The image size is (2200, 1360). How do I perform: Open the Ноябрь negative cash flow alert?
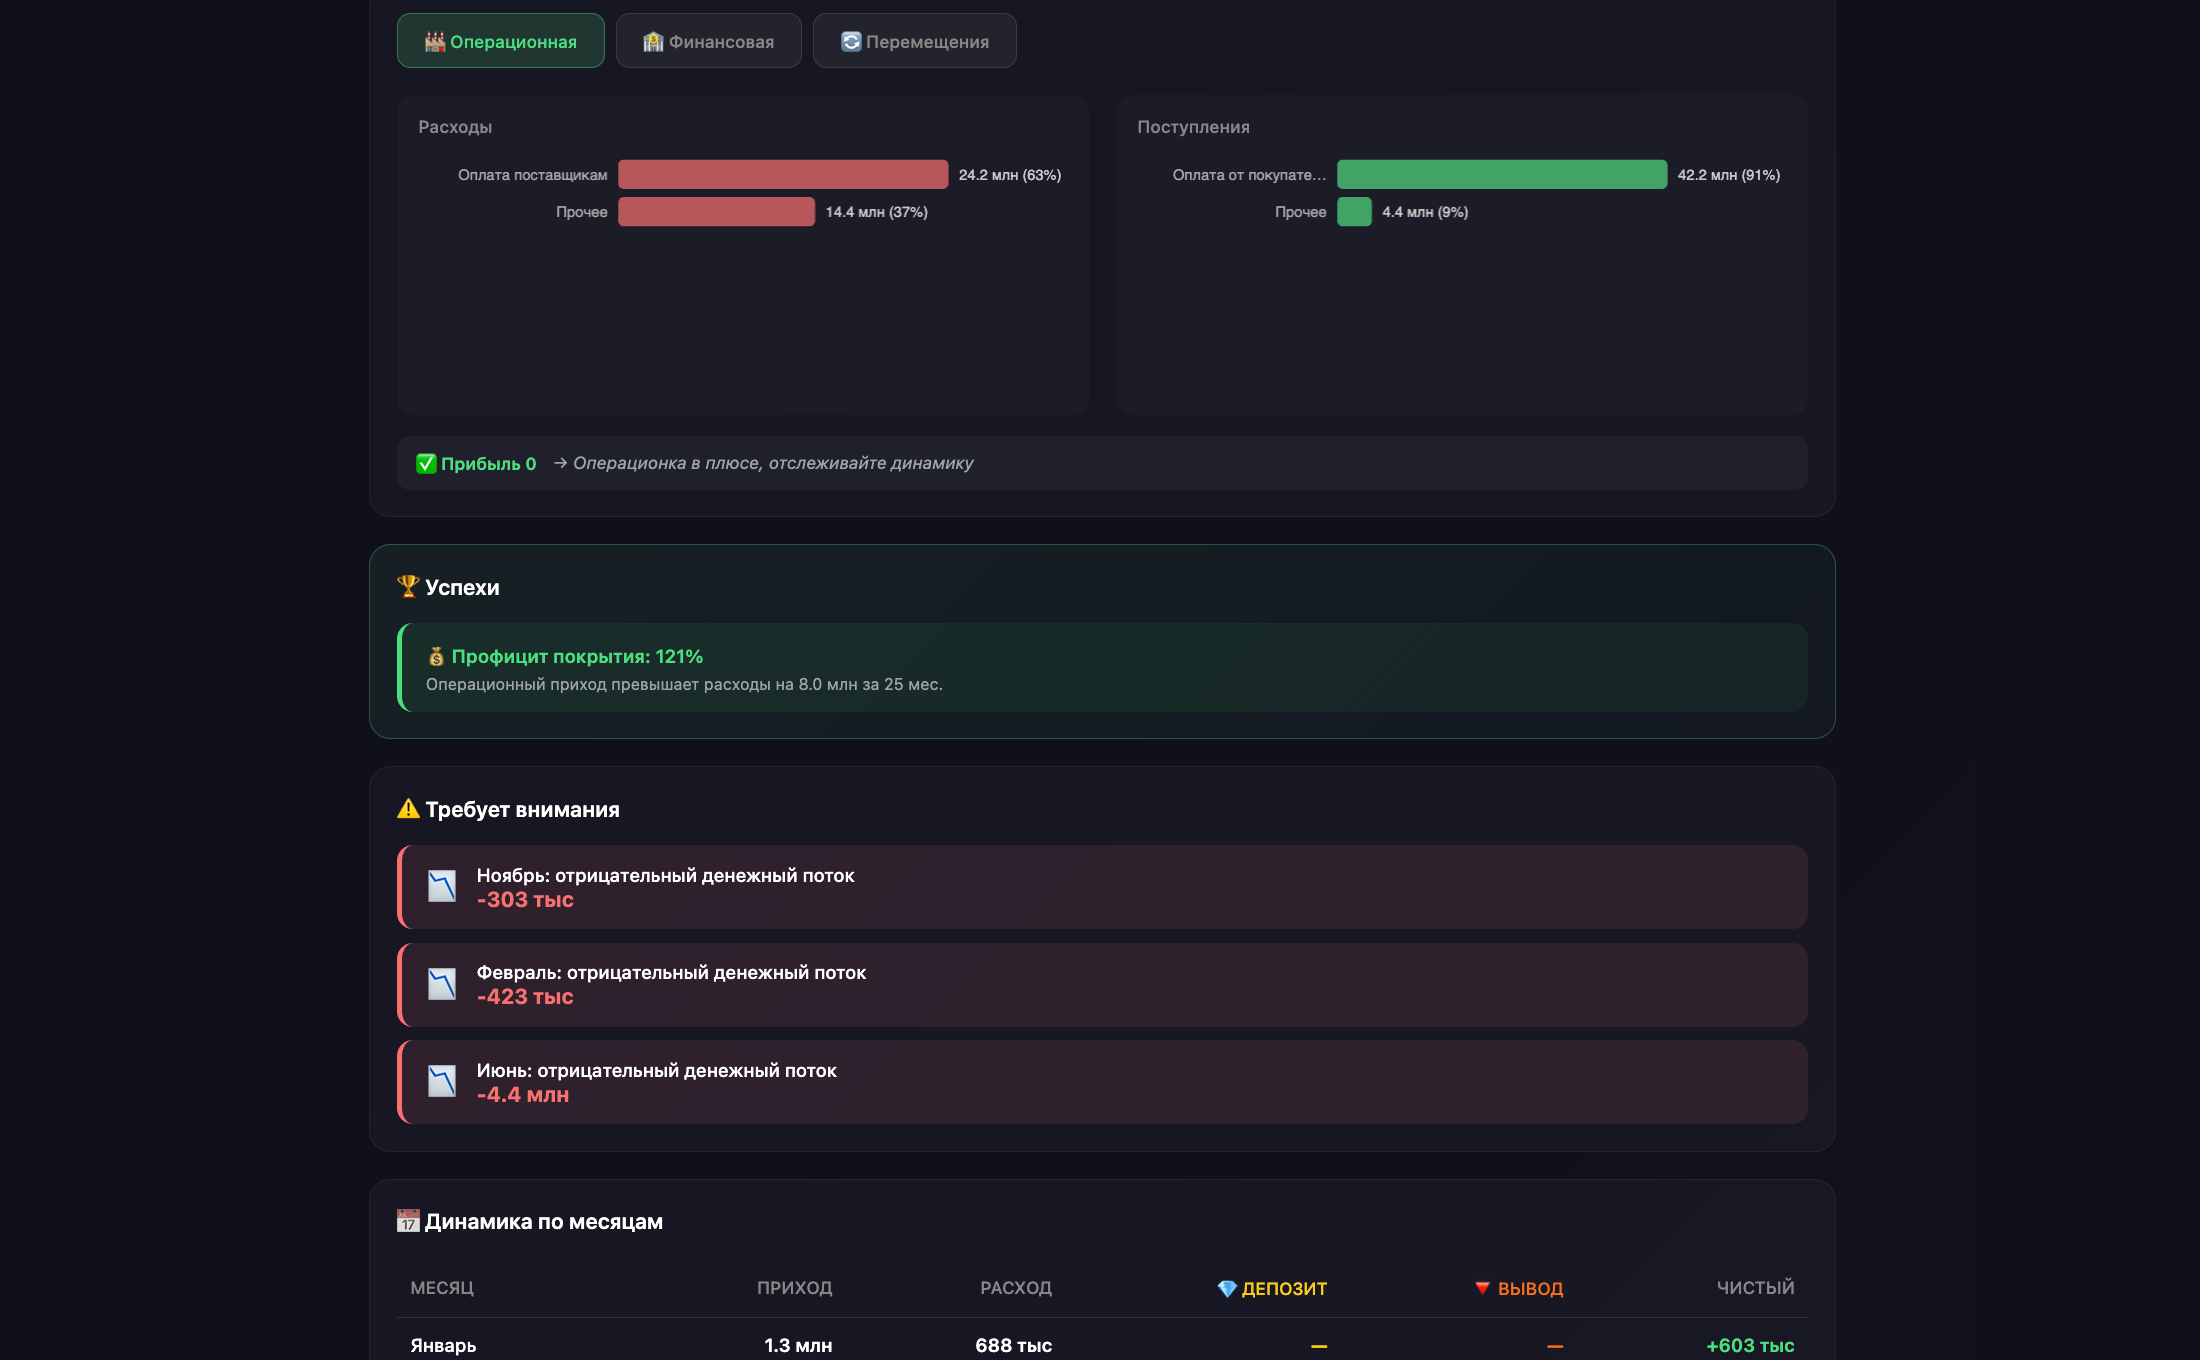click(x=1100, y=887)
